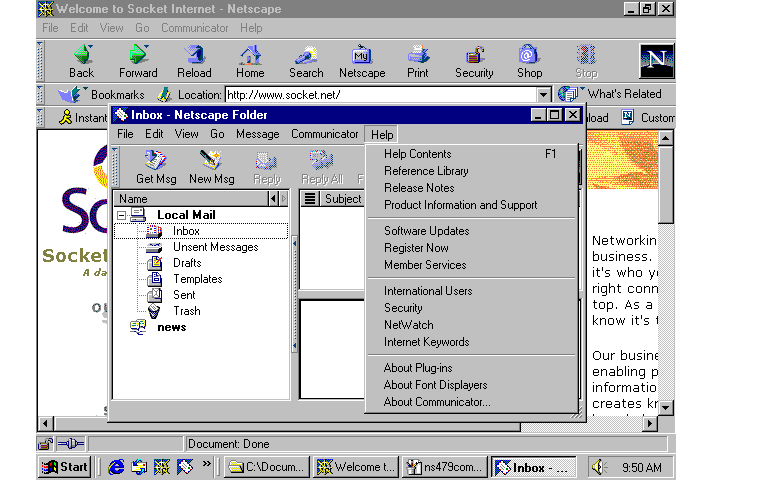Open the Message menu in Inbox window
The height and width of the screenshot is (480, 770).
(257, 134)
